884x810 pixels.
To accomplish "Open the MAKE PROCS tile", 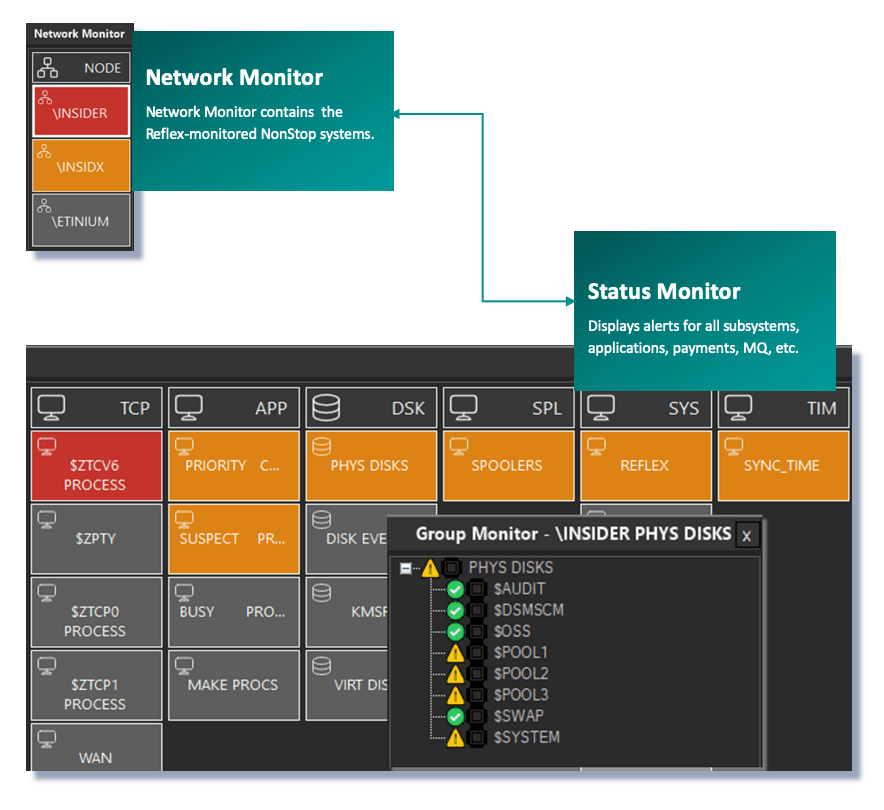I will point(234,685).
